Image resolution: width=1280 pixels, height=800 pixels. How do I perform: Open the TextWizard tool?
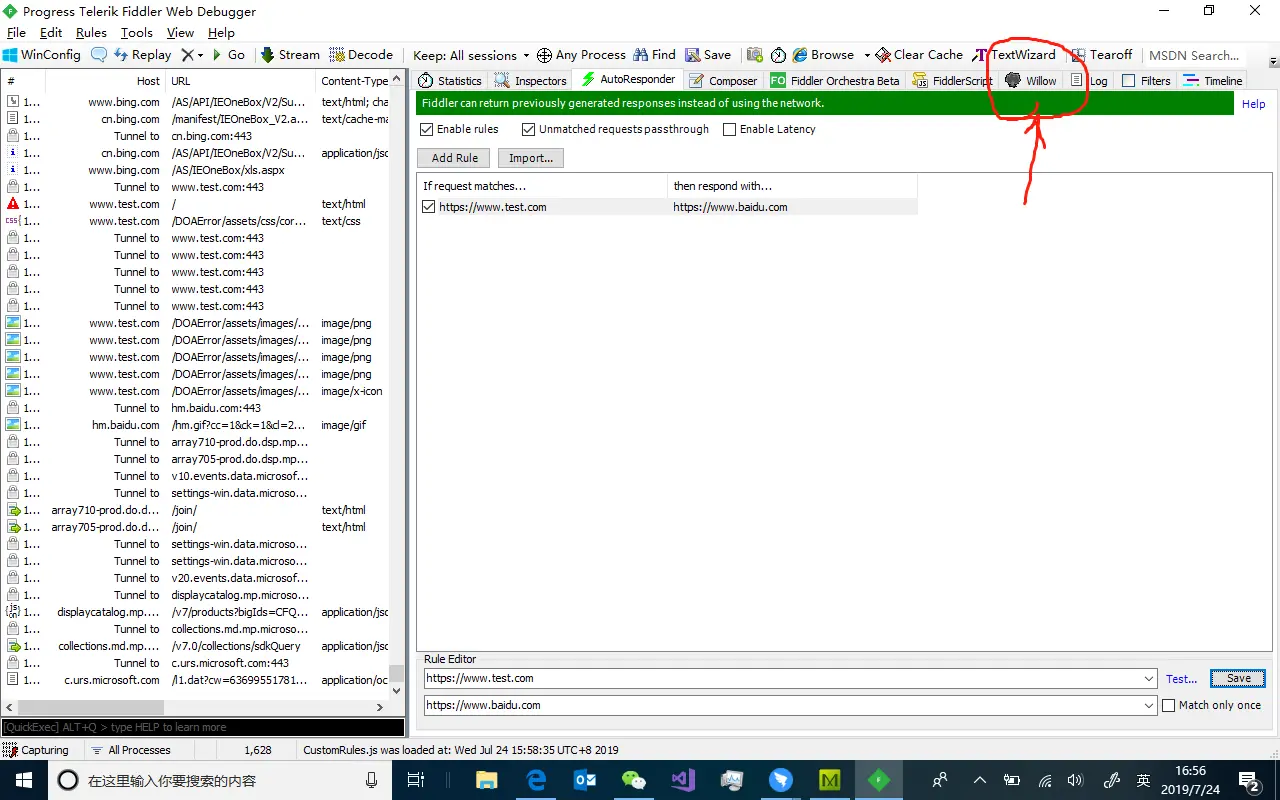pos(1014,55)
